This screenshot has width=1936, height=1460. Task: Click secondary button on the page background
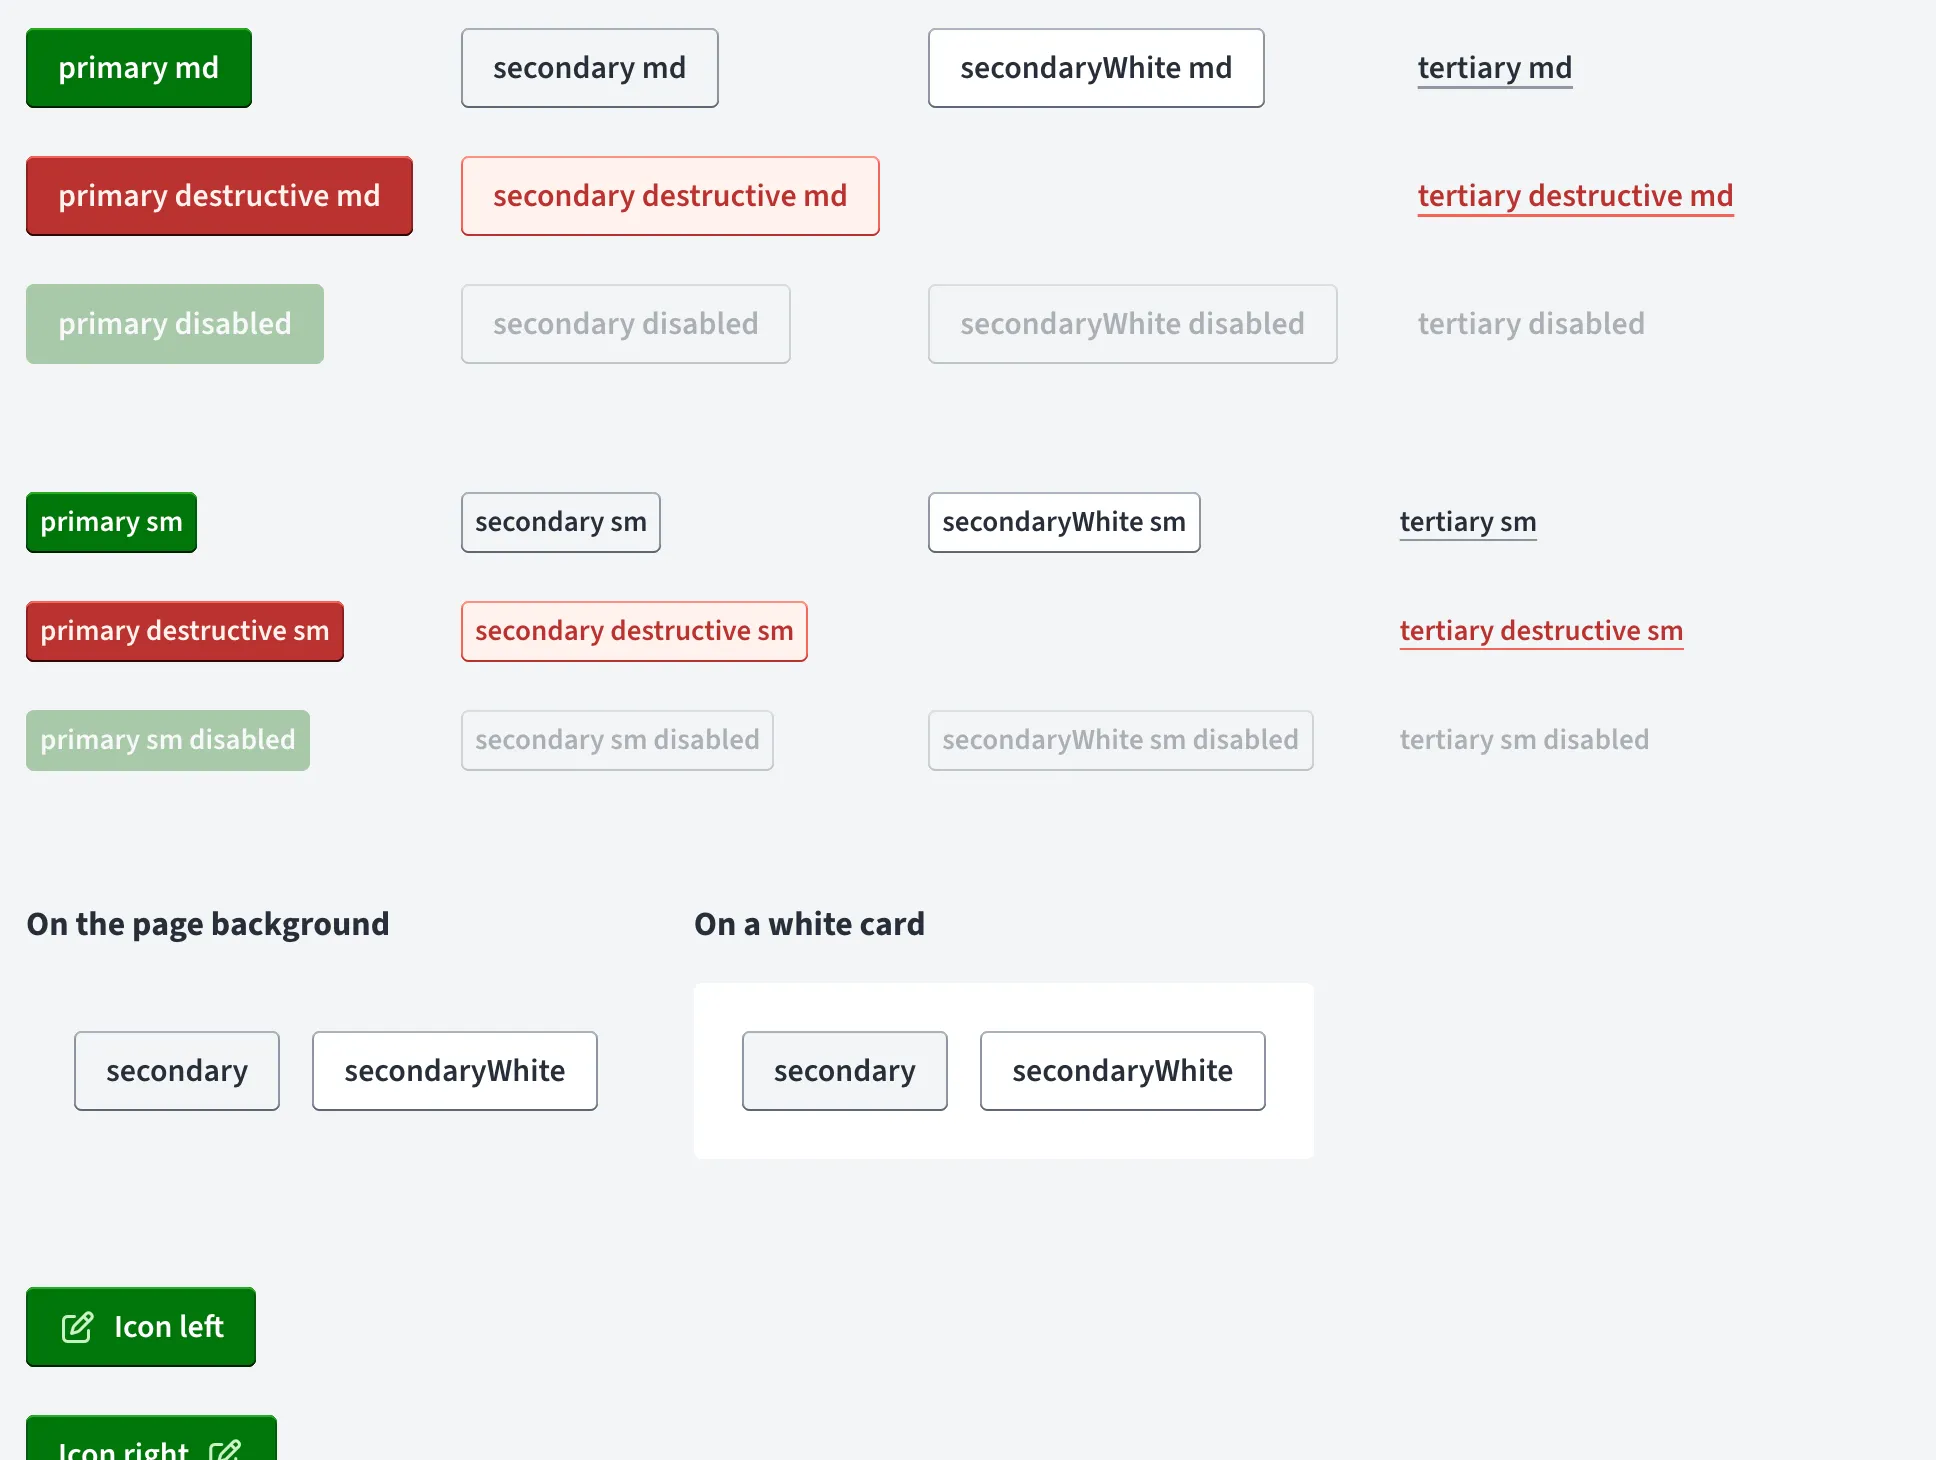[x=177, y=1071]
